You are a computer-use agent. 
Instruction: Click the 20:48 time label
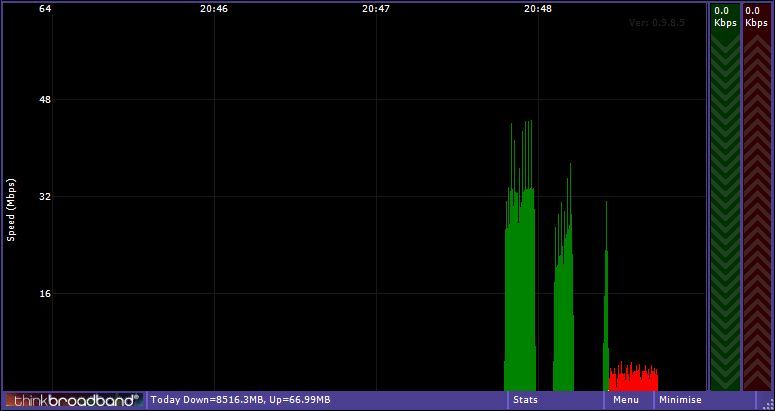point(538,8)
